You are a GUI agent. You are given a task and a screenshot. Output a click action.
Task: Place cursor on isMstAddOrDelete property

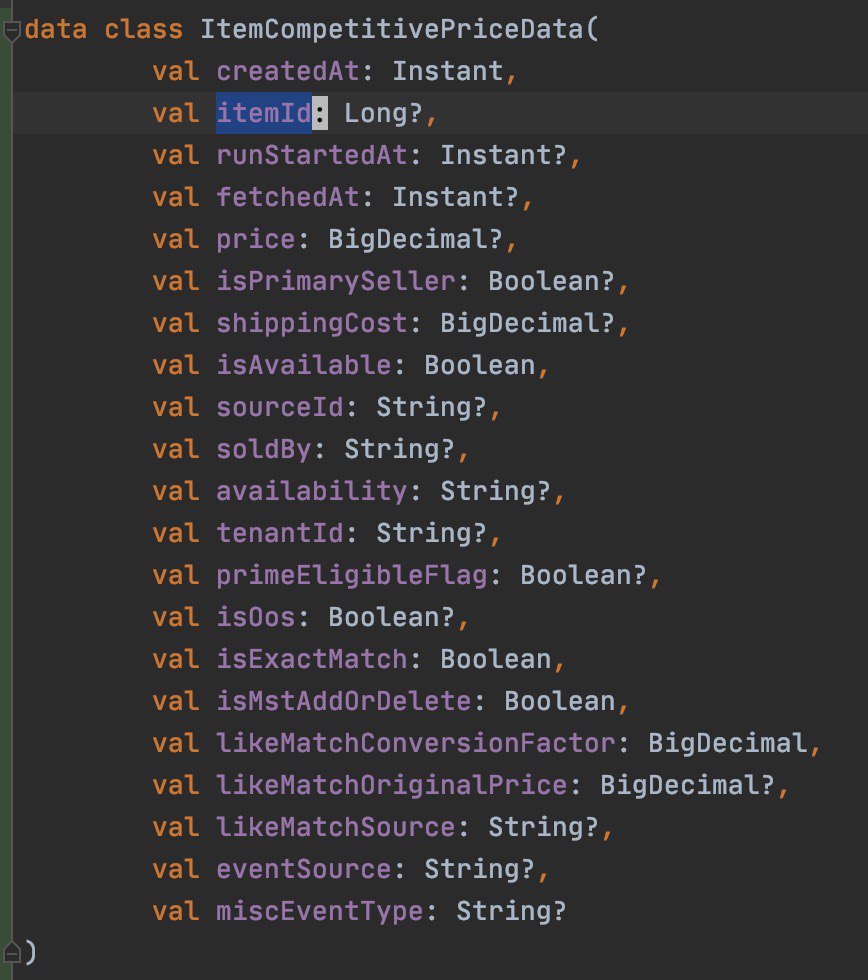pyautogui.click(x=352, y=701)
